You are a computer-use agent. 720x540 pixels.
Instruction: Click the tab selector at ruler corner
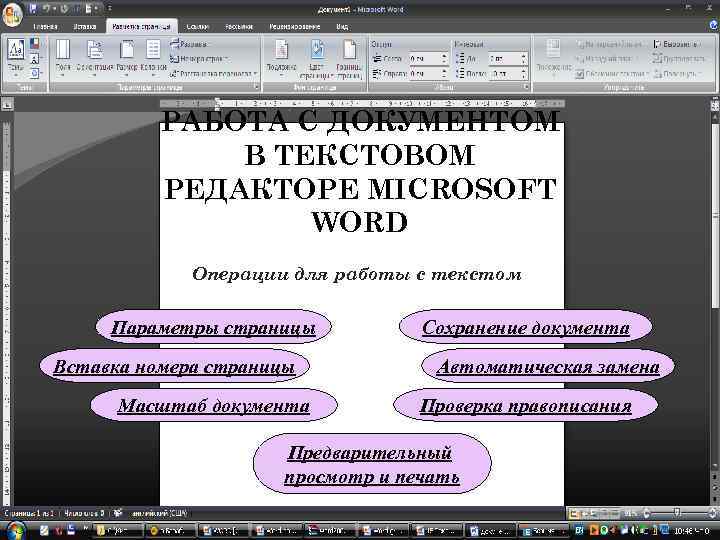(7, 105)
